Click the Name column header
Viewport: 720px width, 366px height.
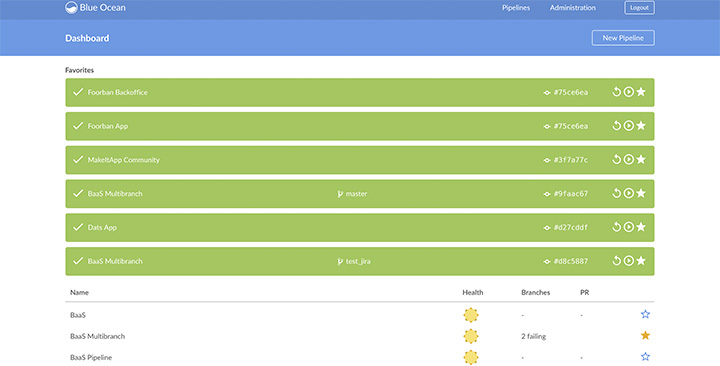[x=79, y=293]
